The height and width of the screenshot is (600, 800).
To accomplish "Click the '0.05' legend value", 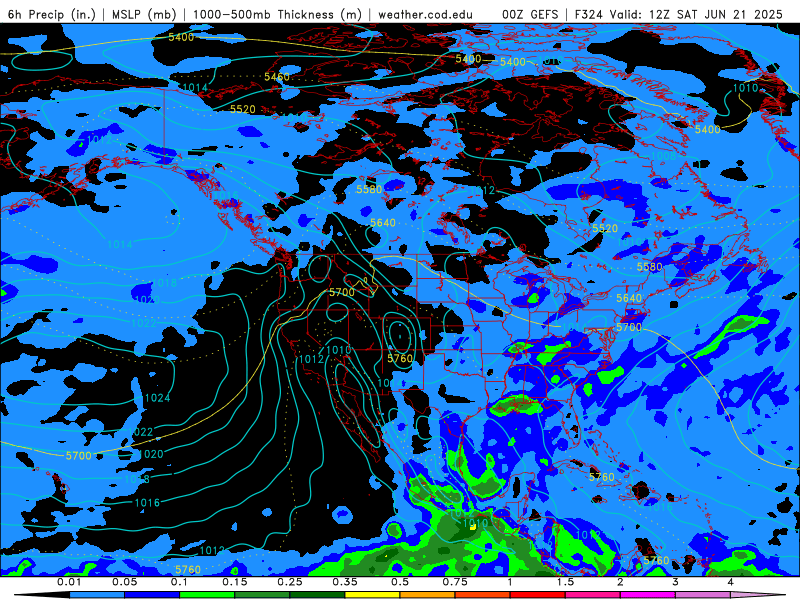I will (124, 582).
